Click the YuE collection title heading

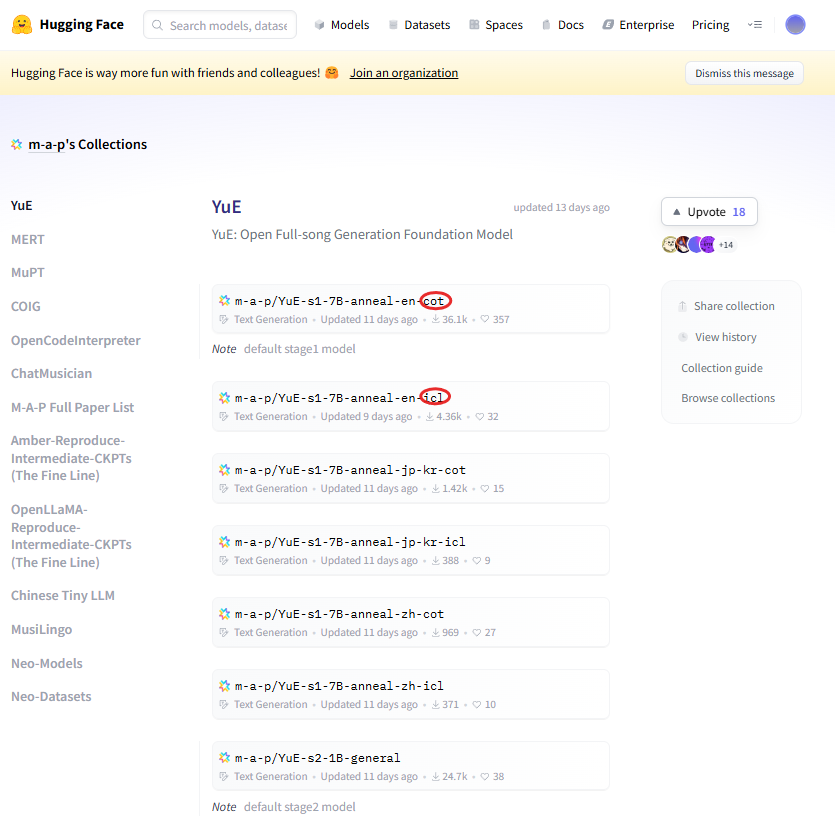(x=226, y=207)
